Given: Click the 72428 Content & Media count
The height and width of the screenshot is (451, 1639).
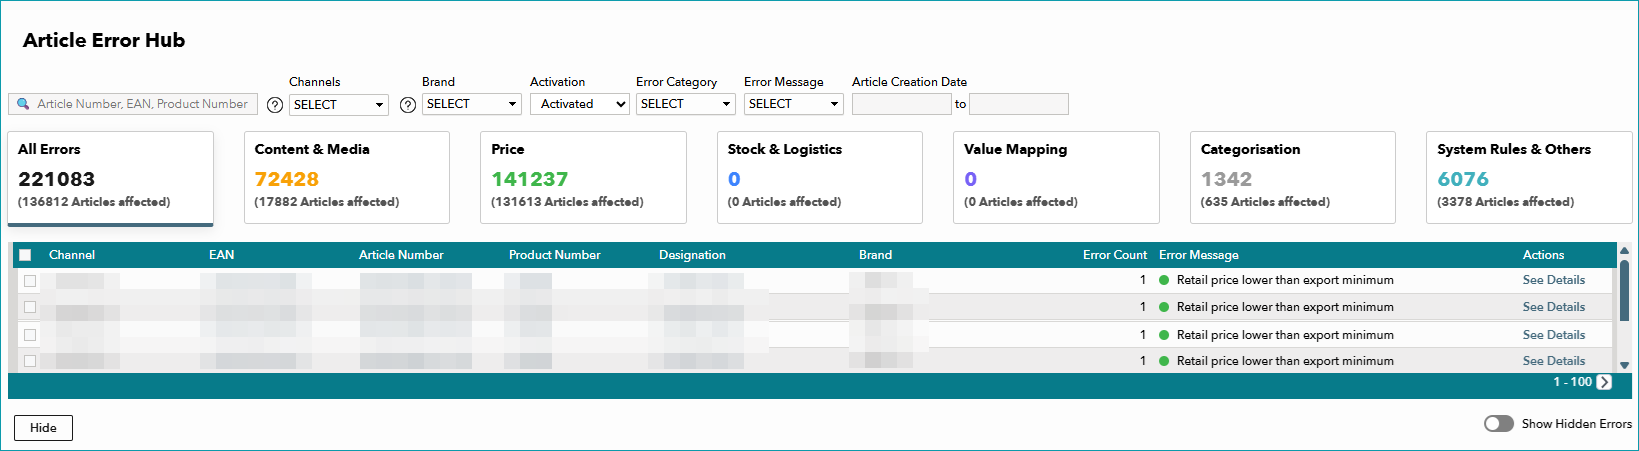Looking at the screenshot, I should pos(287,179).
